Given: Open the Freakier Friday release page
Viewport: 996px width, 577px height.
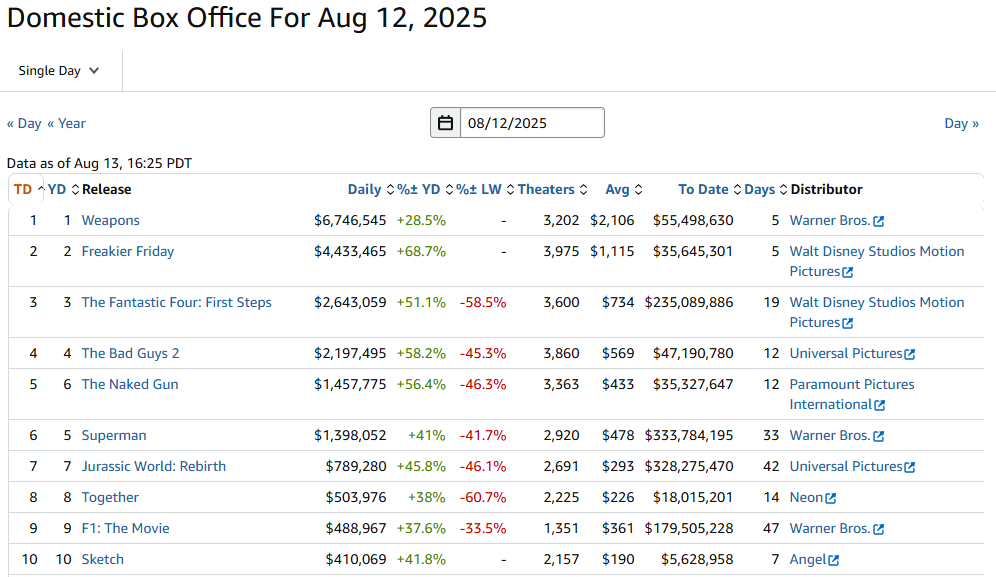Looking at the screenshot, I should click(128, 252).
